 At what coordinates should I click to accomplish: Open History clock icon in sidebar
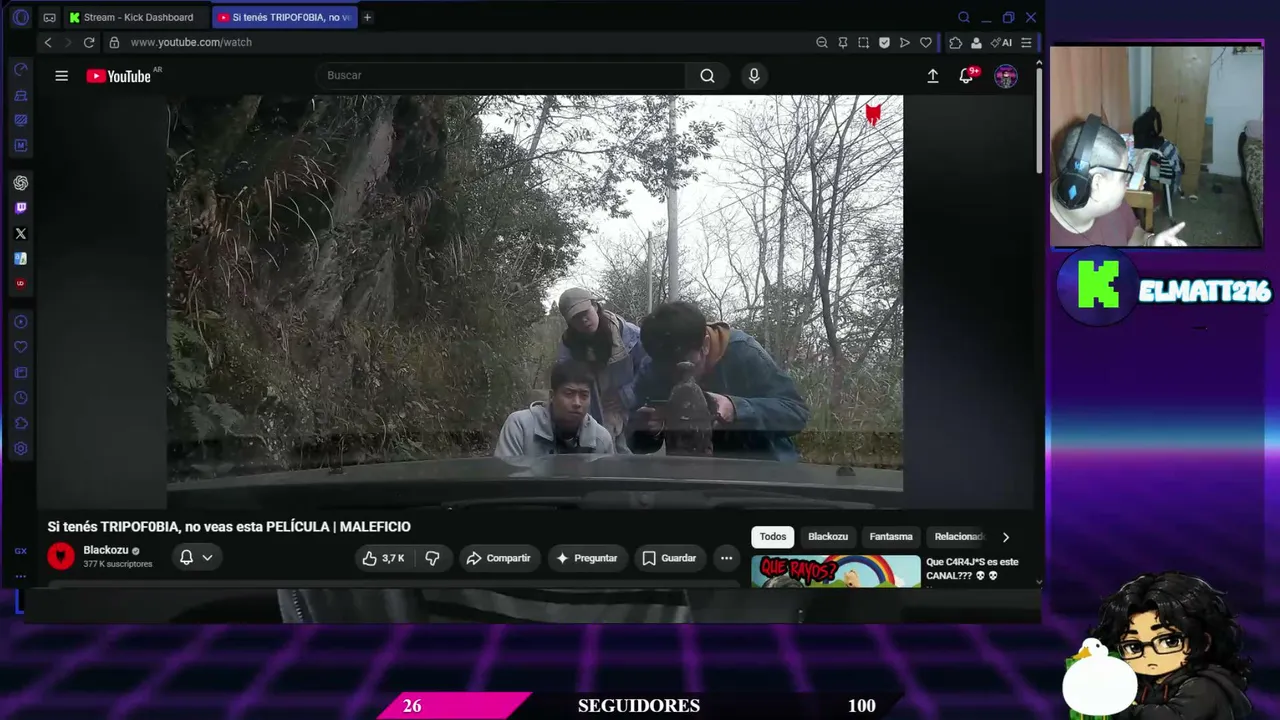point(20,398)
